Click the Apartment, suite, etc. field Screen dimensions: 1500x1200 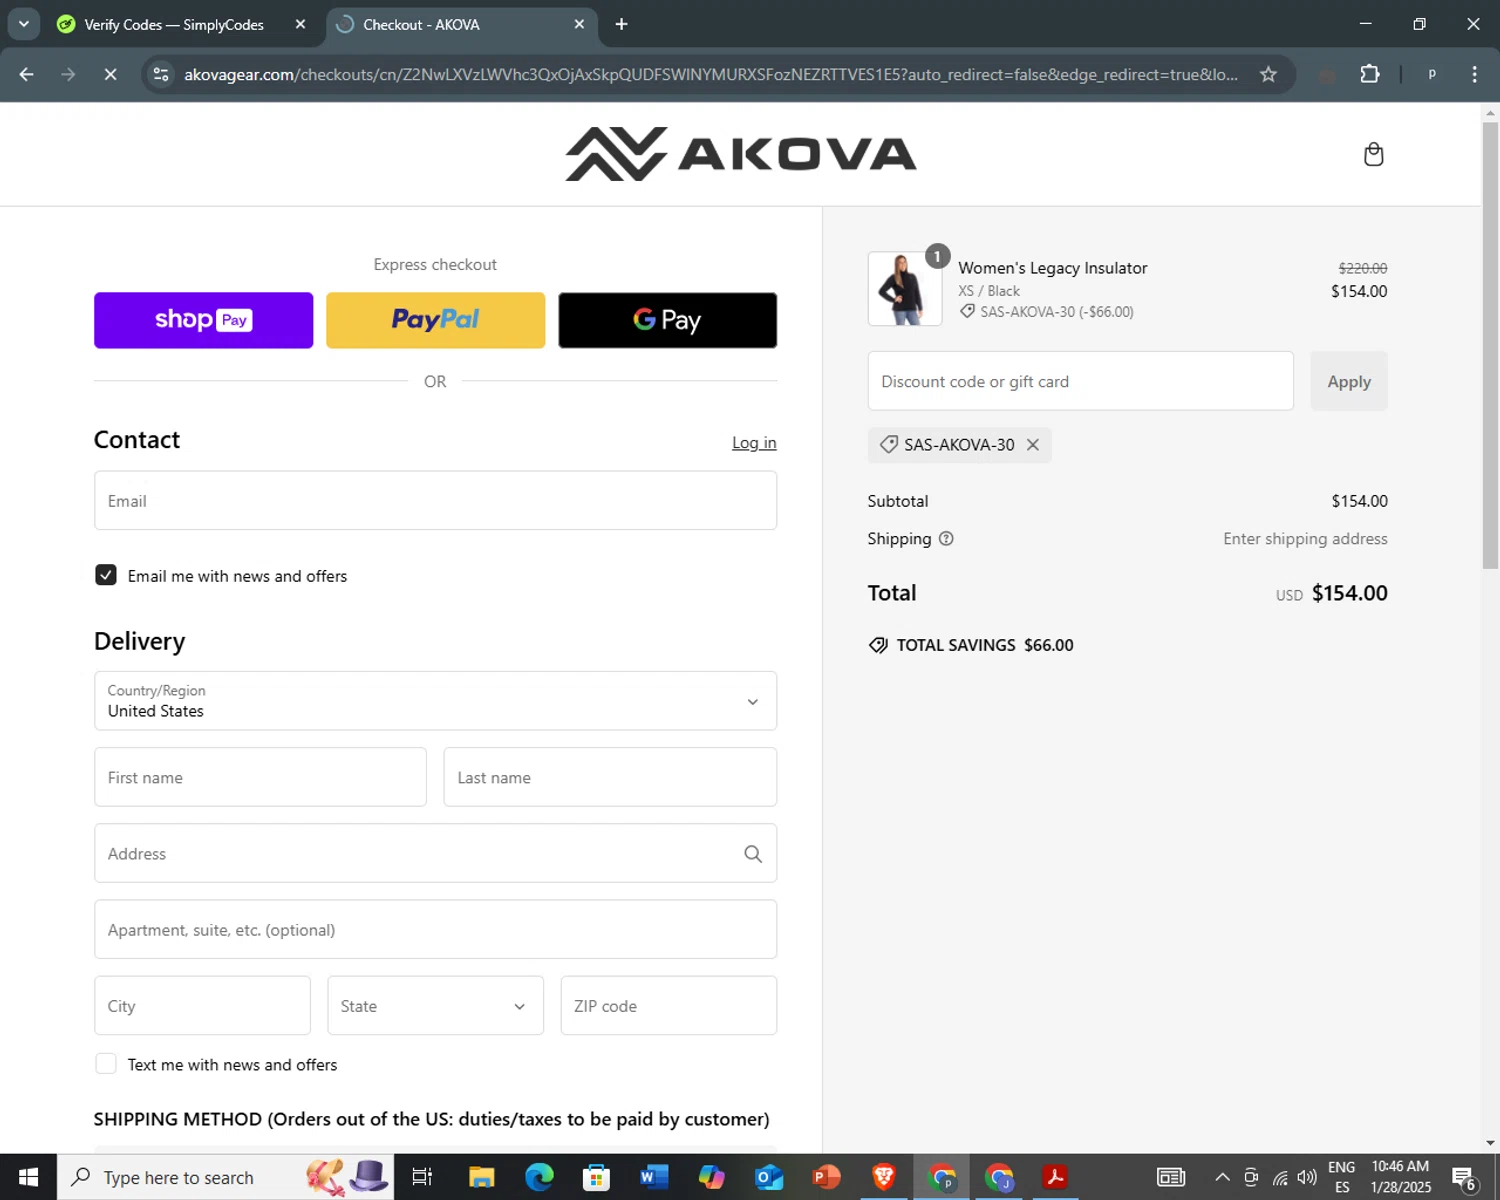(x=435, y=930)
